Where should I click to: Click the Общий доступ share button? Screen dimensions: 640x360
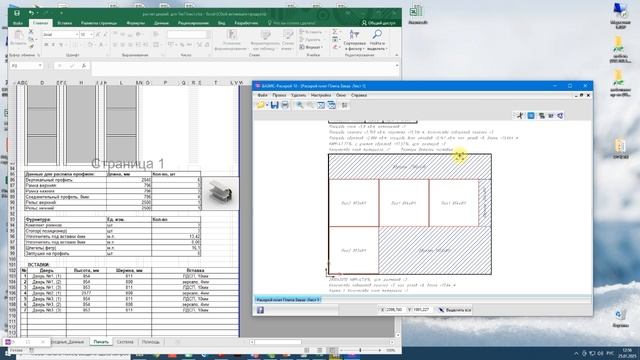click(x=378, y=23)
